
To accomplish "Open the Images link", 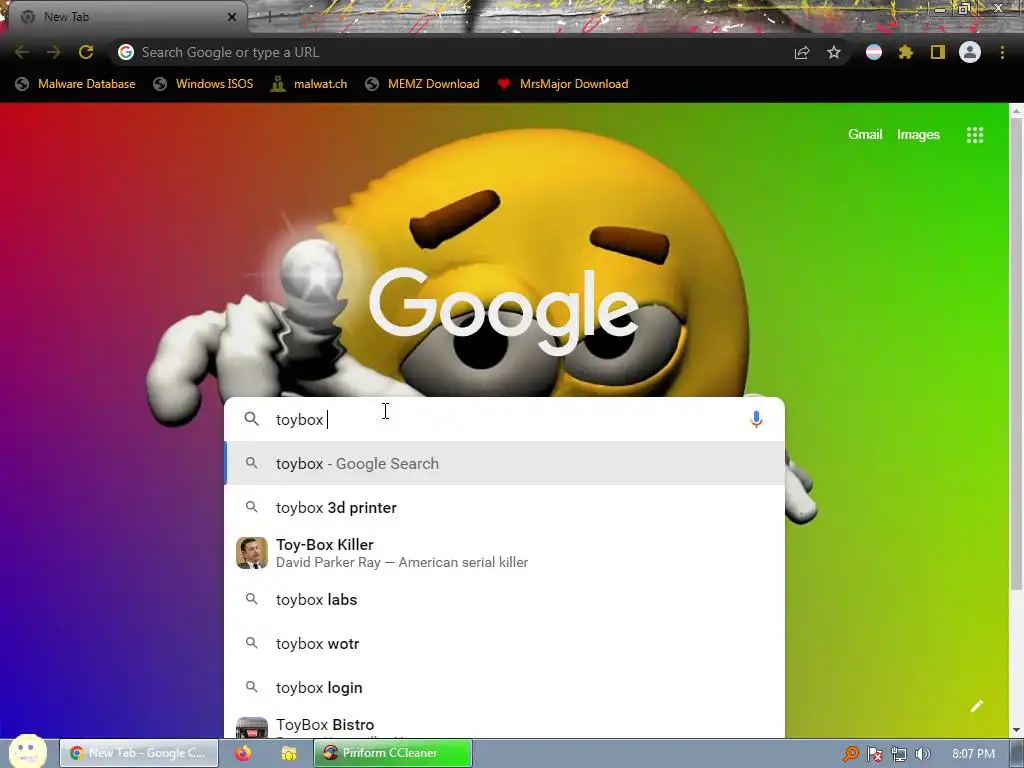I will pos(918,135).
